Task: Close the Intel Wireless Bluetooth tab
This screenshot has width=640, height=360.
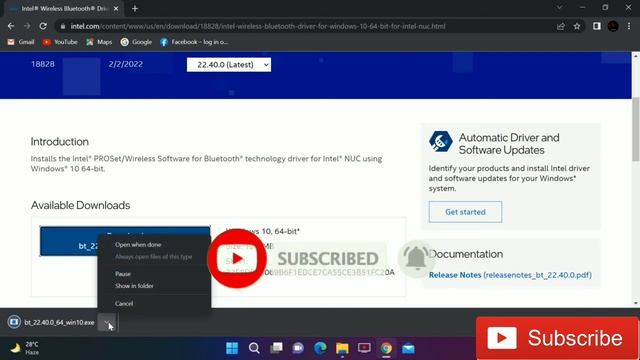Action: (116, 8)
